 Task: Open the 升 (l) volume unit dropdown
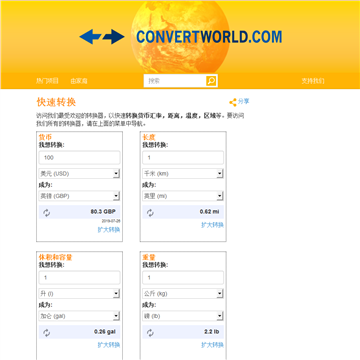coord(79,294)
